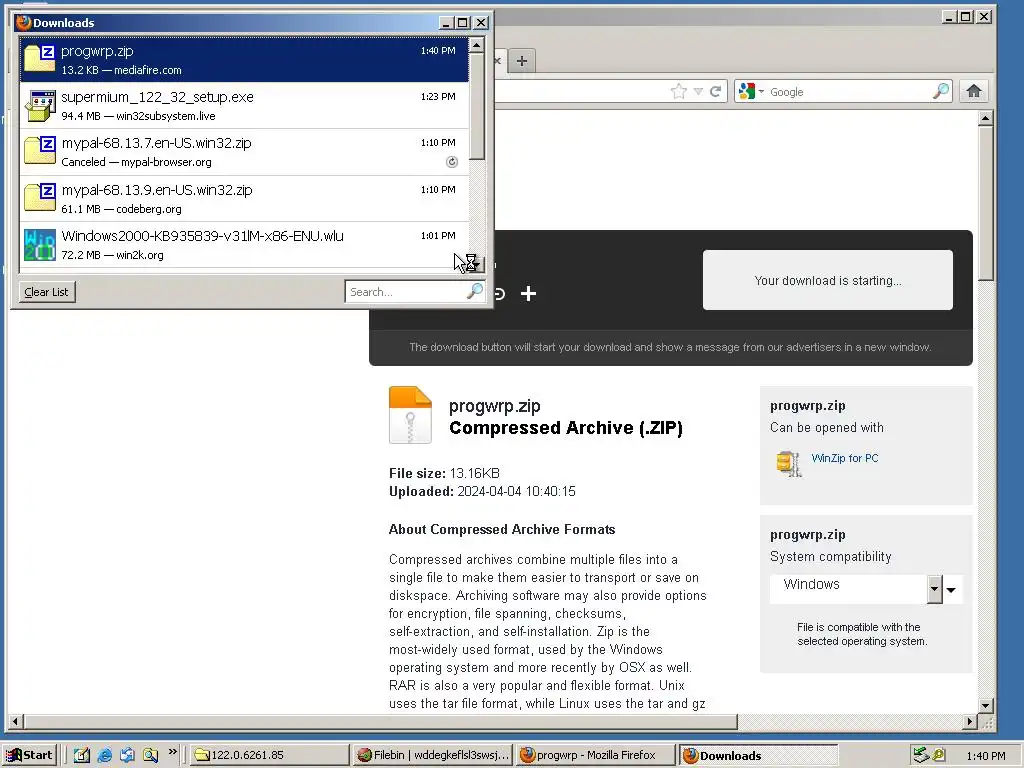
Task: Click the orange zip file thumbnail
Action: (410, 415)
